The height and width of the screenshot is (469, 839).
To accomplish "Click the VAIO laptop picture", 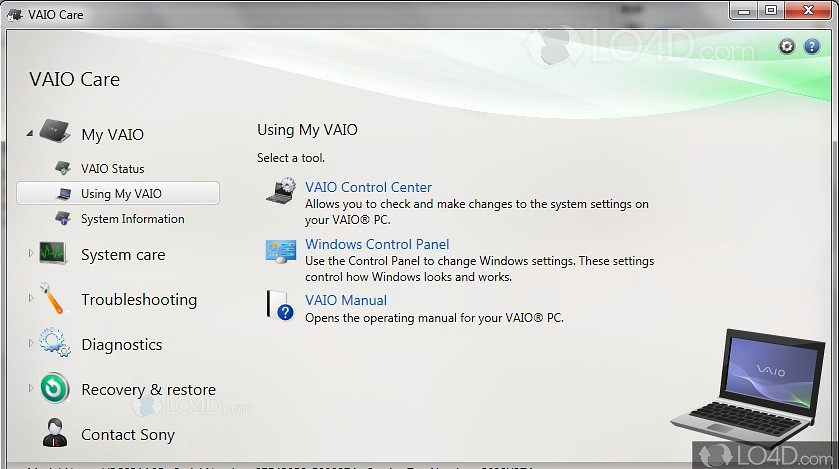I will 748,389.
